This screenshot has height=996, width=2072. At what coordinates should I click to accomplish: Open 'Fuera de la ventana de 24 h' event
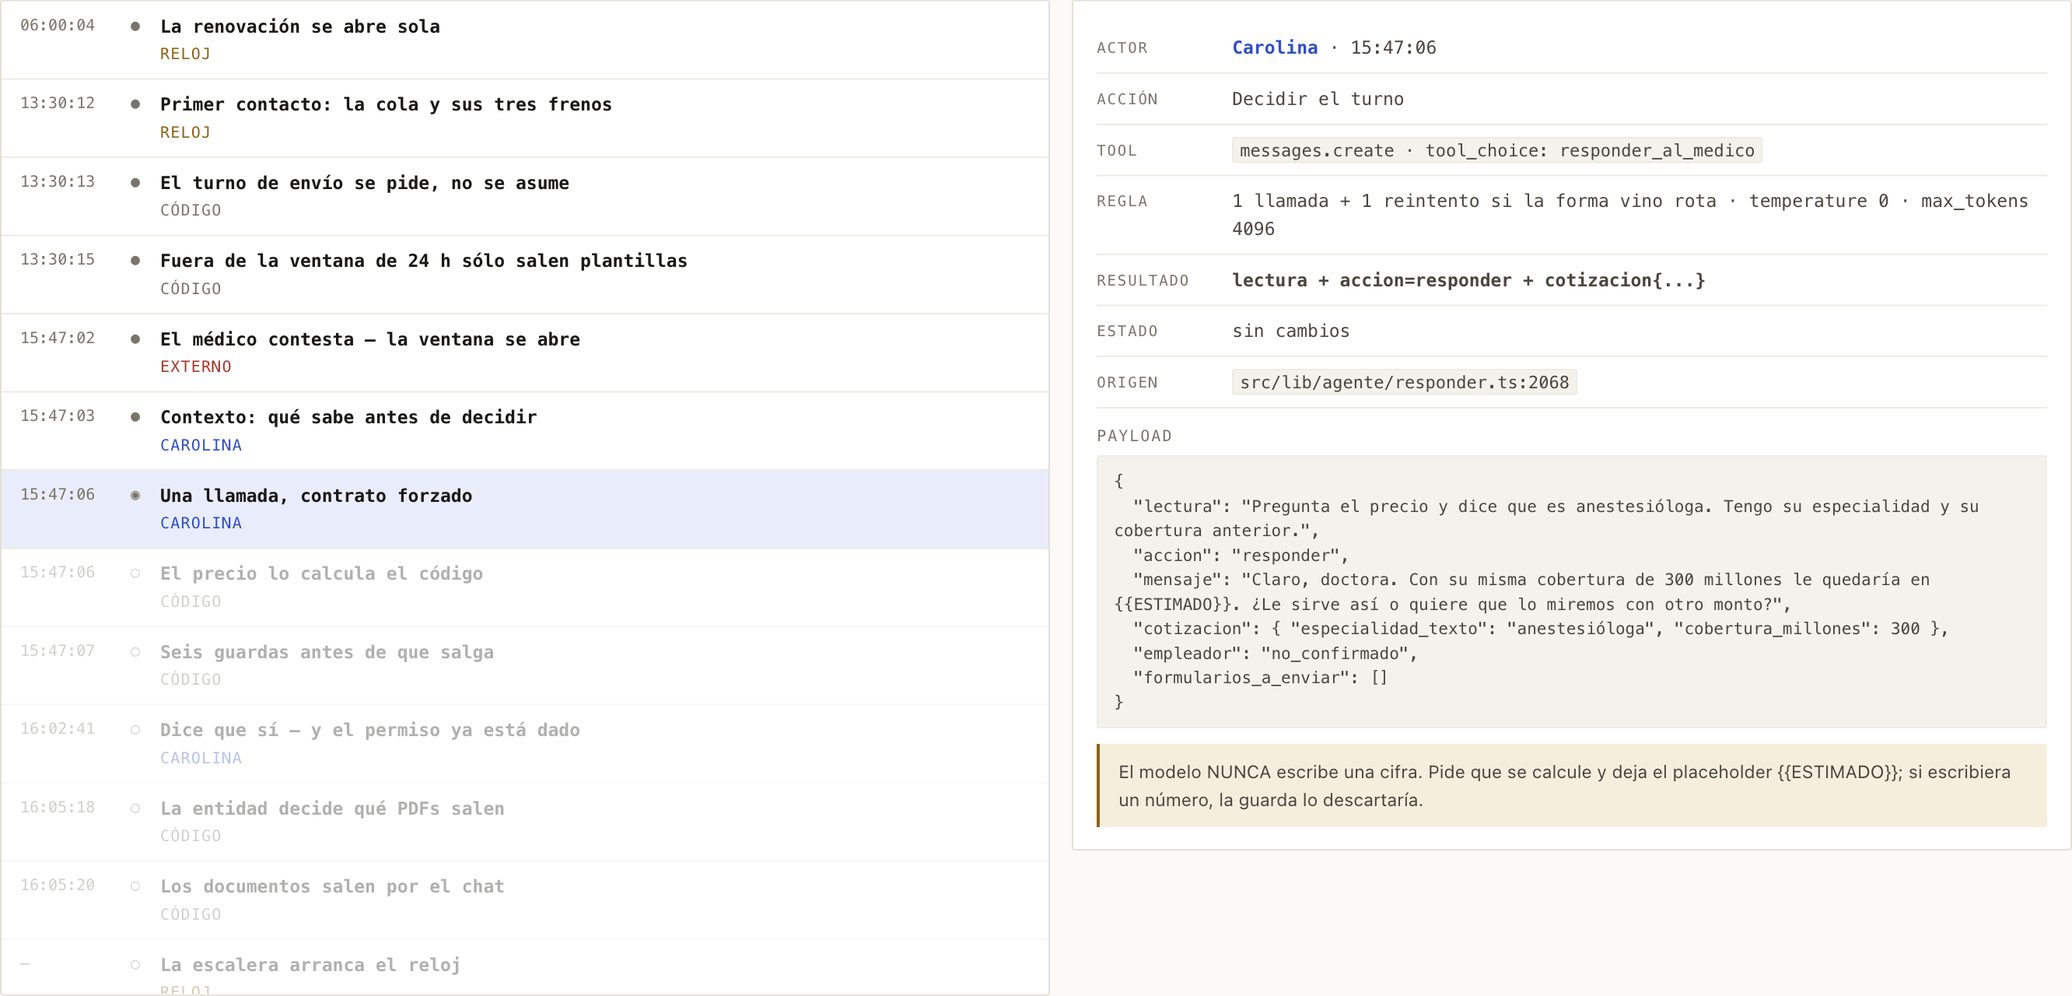[525, 274]
